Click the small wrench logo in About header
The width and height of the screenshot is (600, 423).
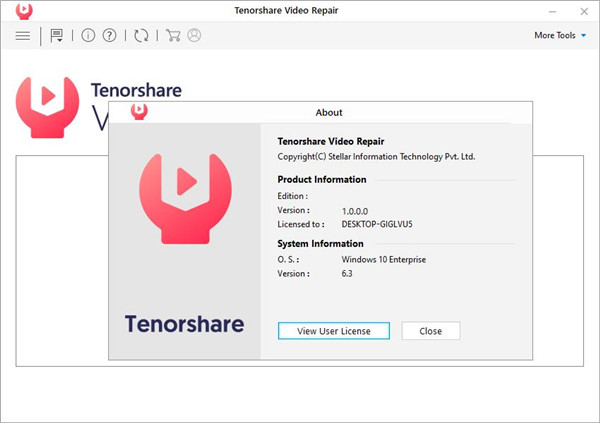click(139, 111)
